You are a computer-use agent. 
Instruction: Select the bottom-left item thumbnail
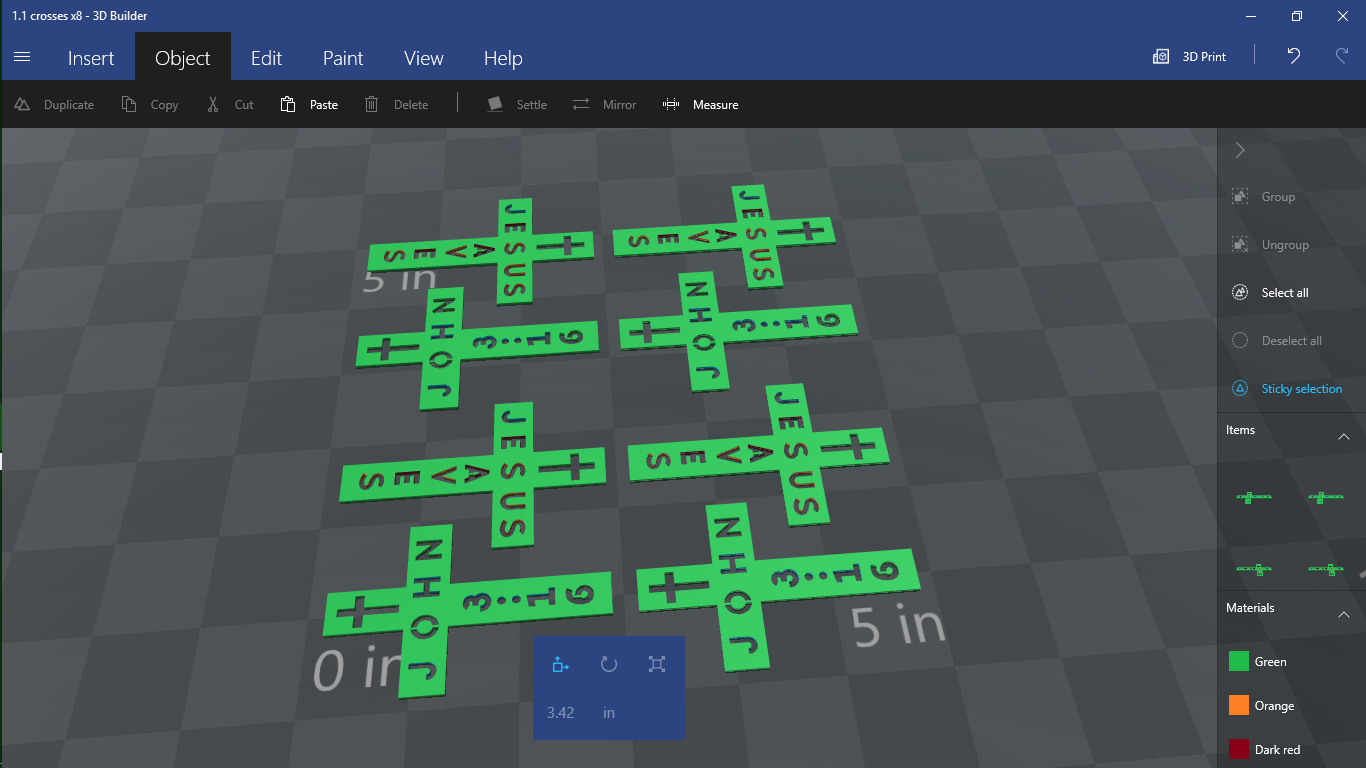pos(1254,569)
